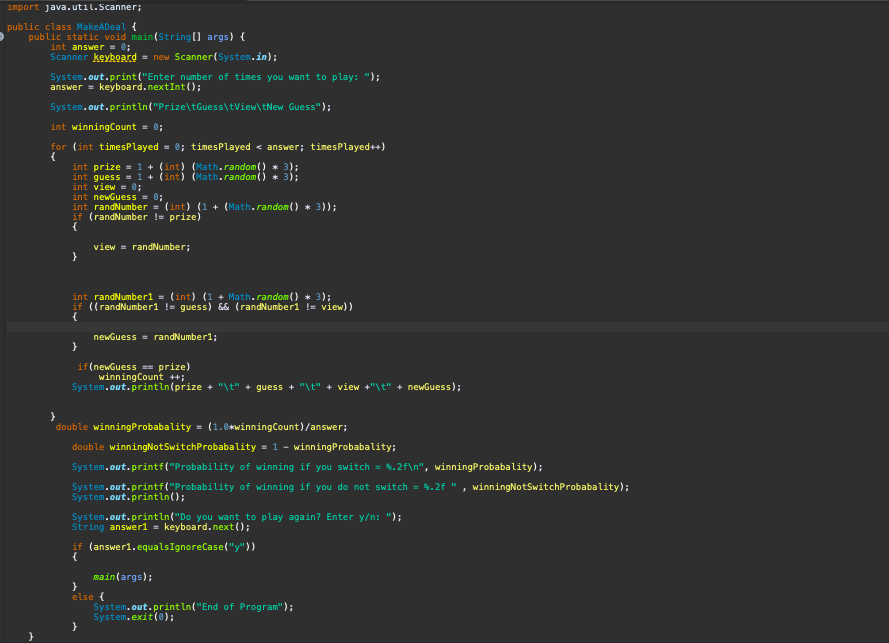Click 'newGuess = randNumber1;' statement
Viewport: 889px width, 643px height.
coord(155,337)
